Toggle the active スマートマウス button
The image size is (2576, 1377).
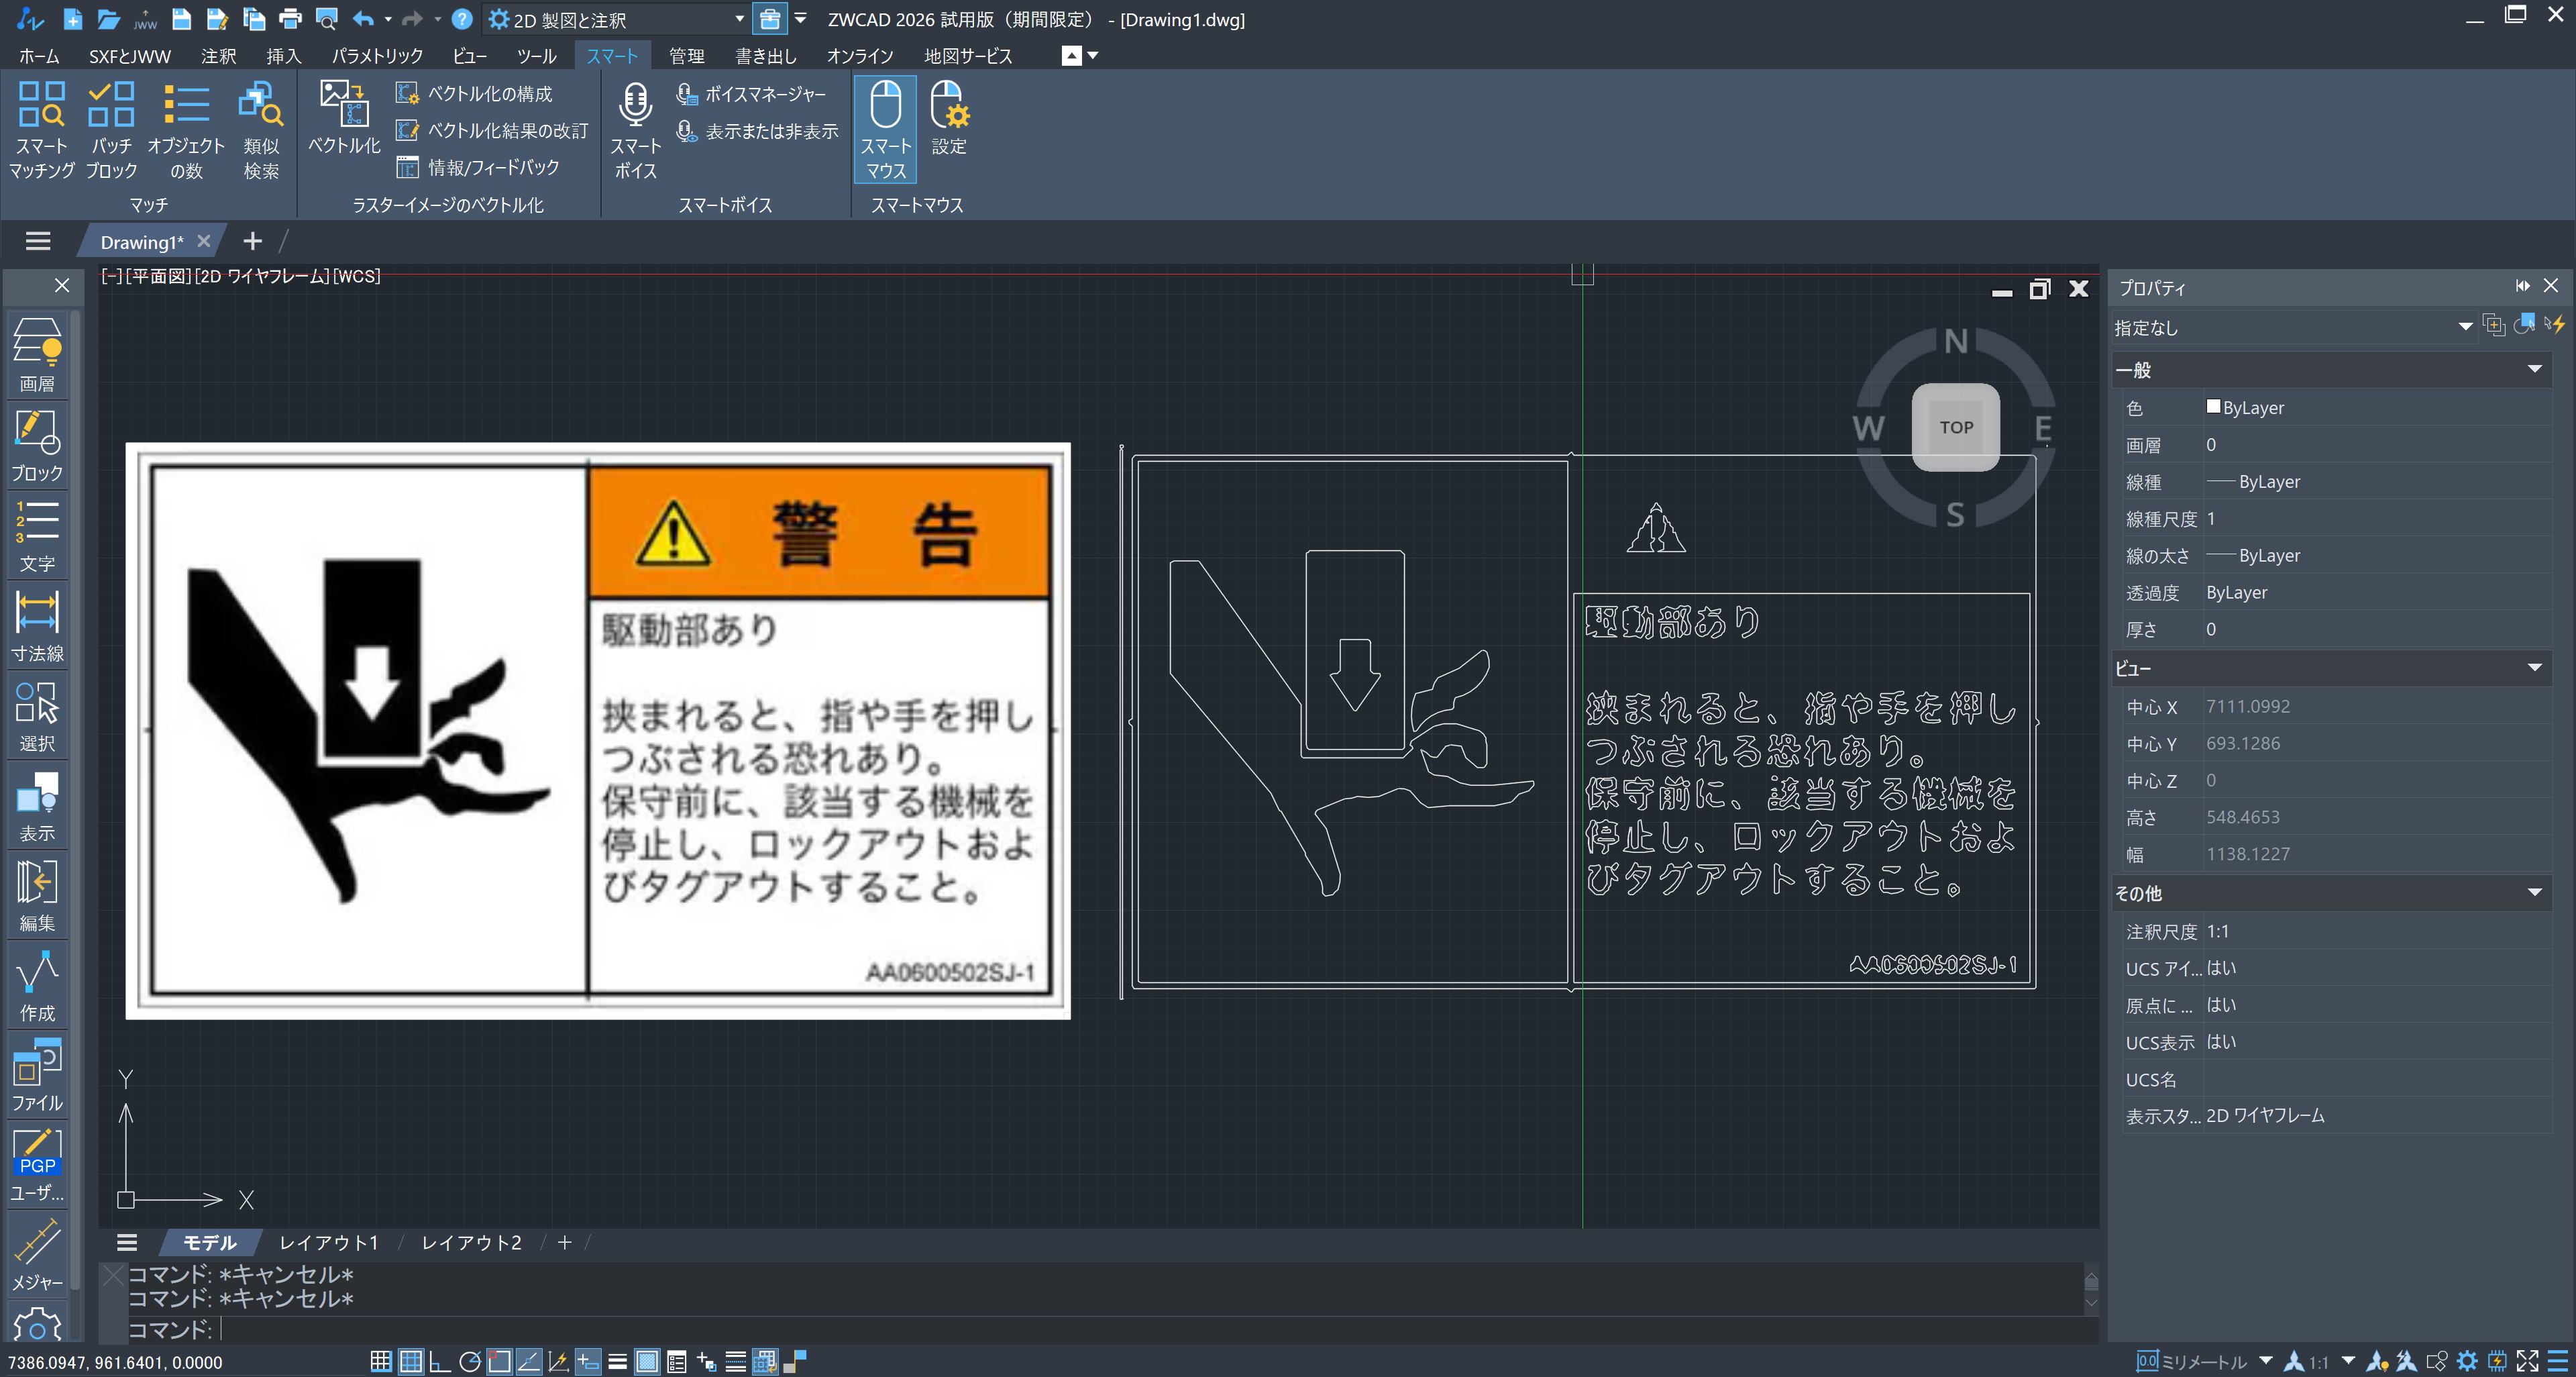click(885, 130)
